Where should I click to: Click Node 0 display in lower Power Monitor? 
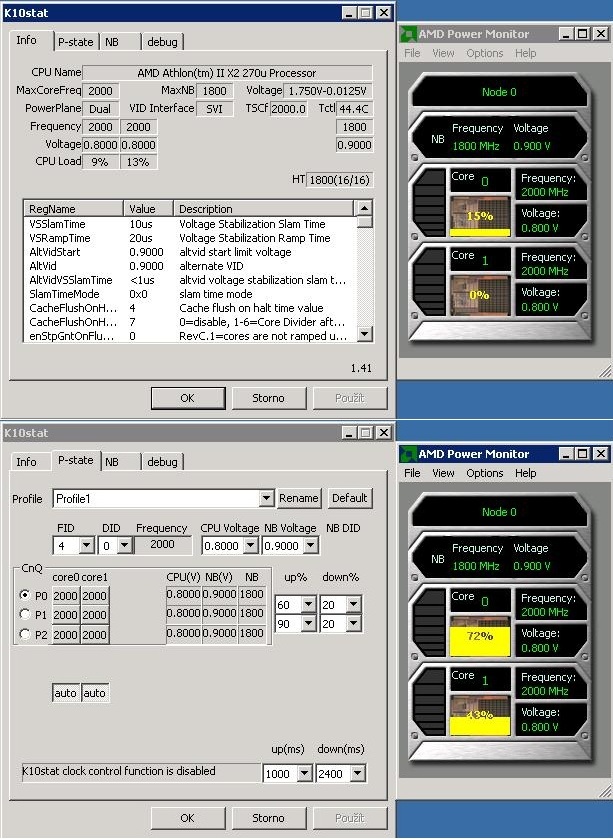click(499, 512)
